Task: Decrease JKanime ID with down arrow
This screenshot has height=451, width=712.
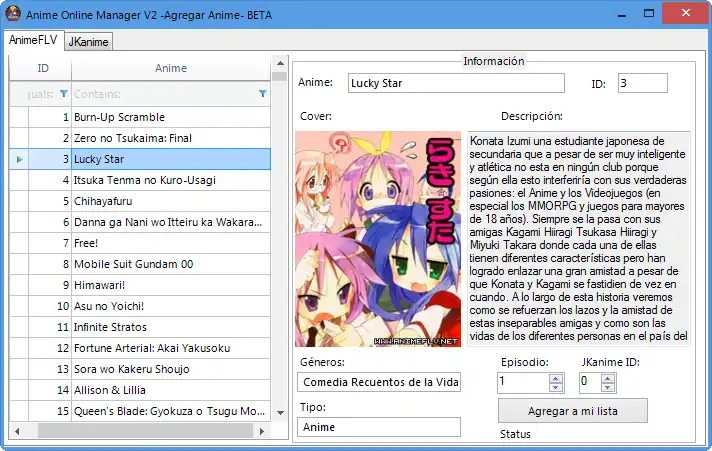Action: click(608, 387)
